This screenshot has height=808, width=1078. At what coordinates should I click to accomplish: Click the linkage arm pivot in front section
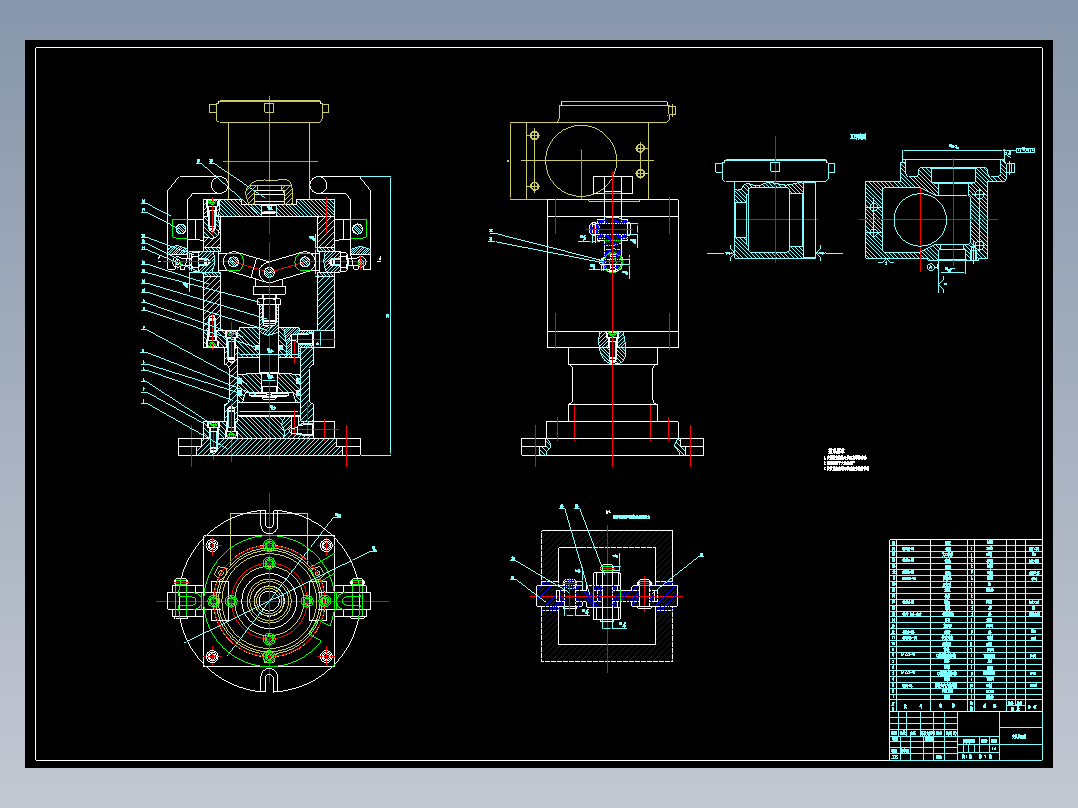point(269,272)
